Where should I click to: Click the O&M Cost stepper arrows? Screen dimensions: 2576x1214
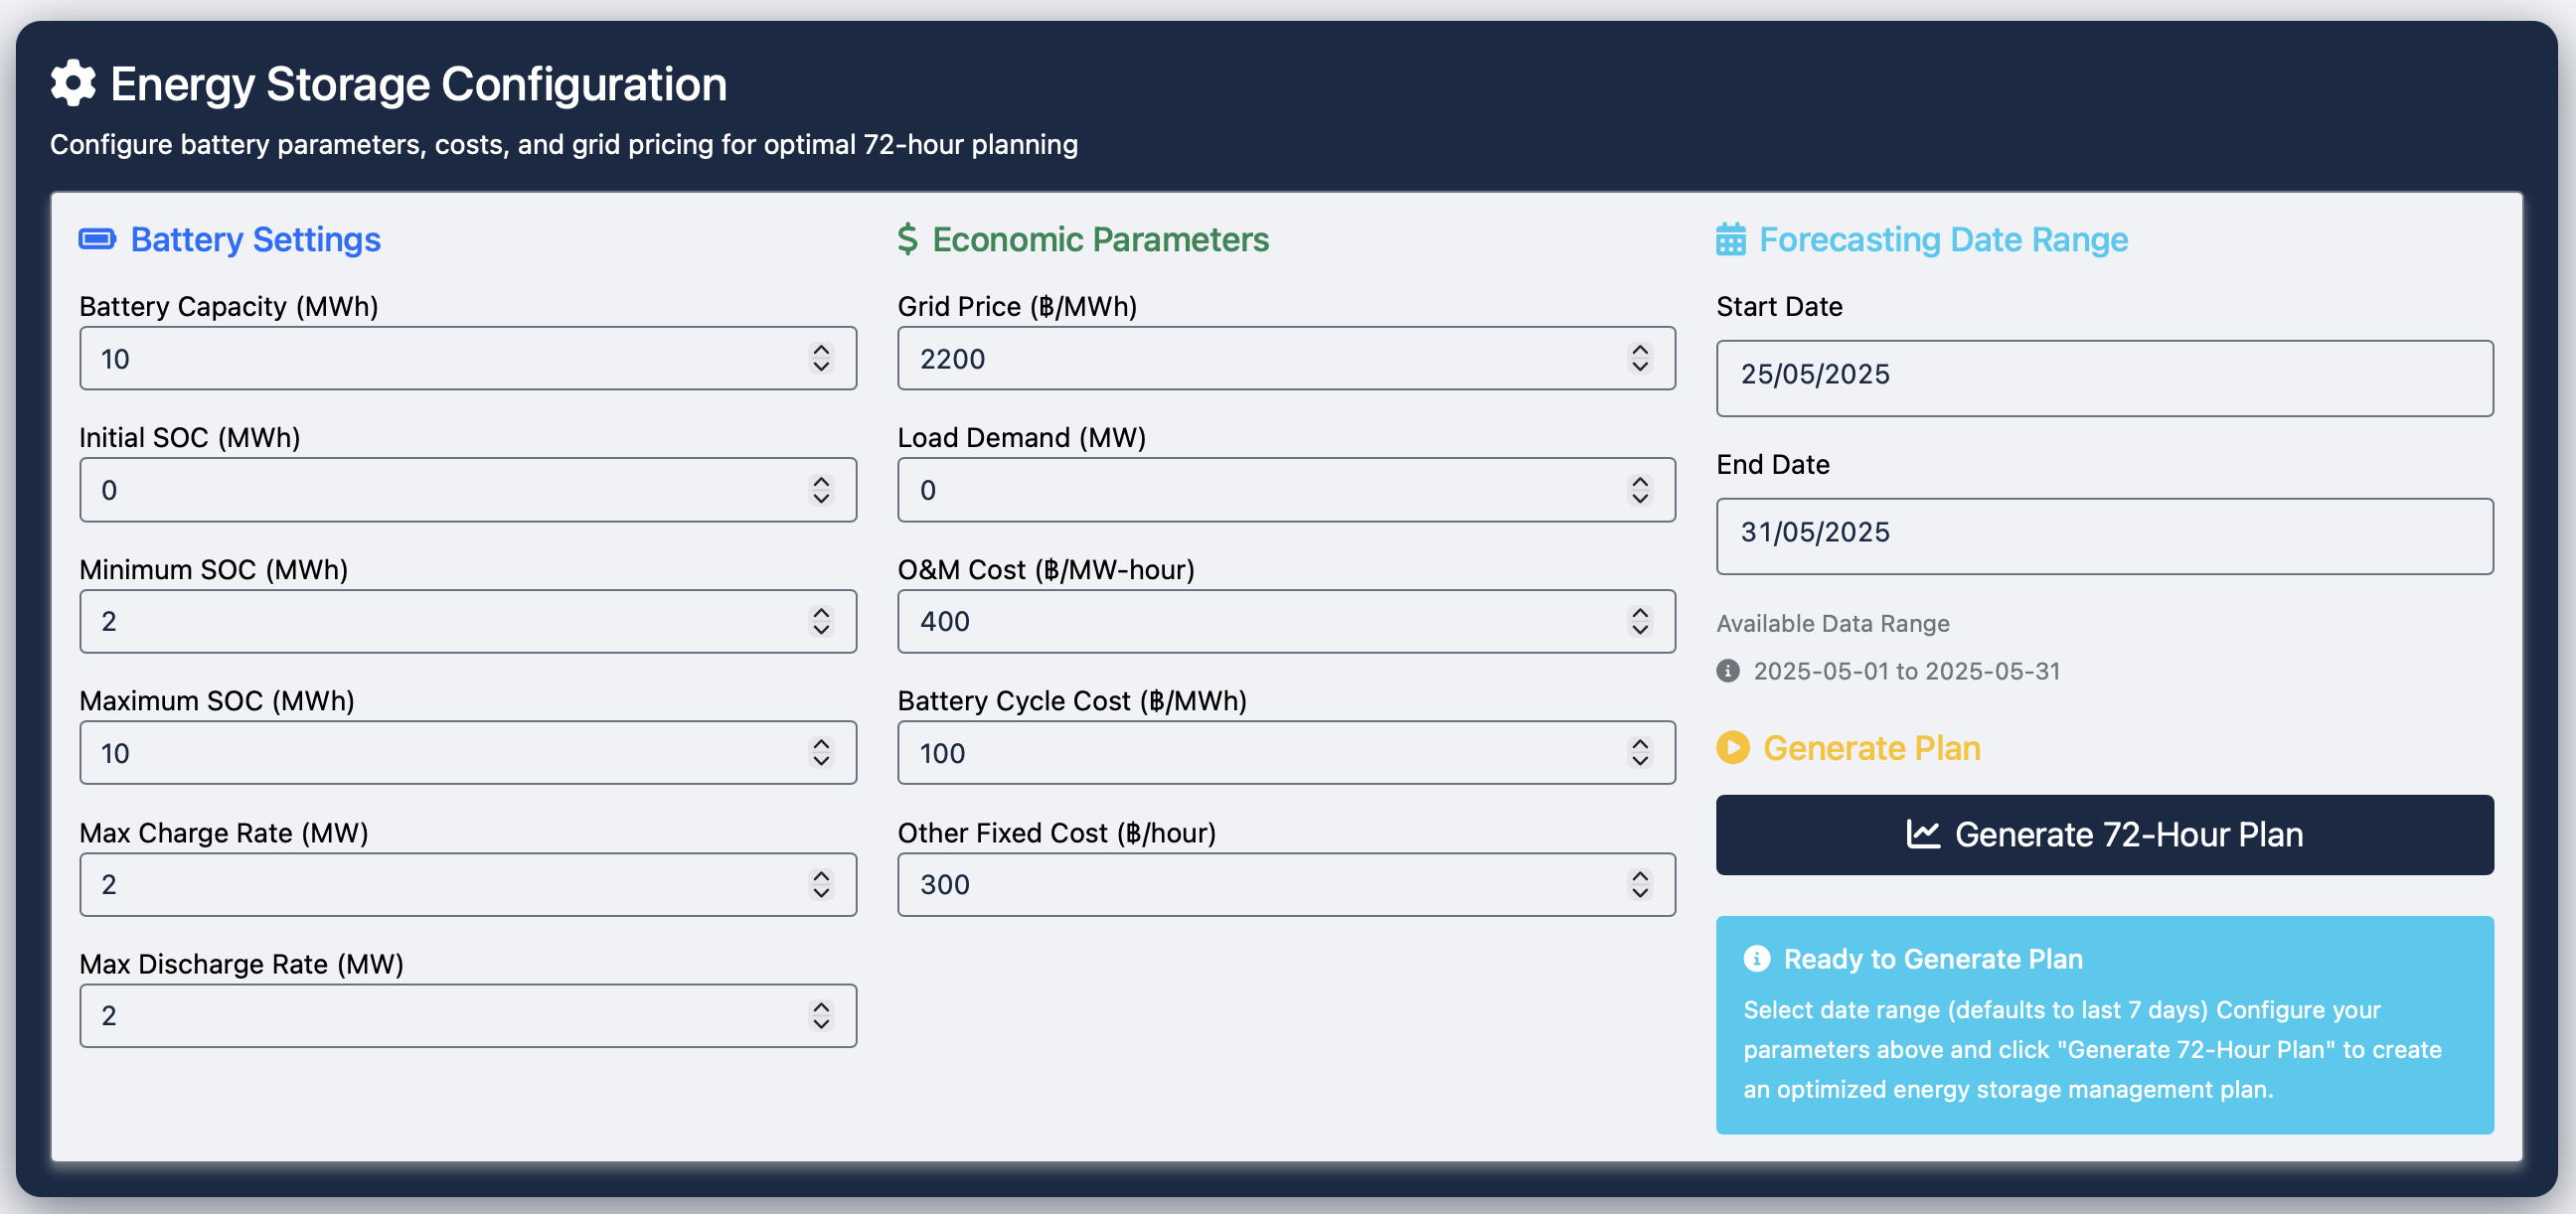pos(1640,621)
